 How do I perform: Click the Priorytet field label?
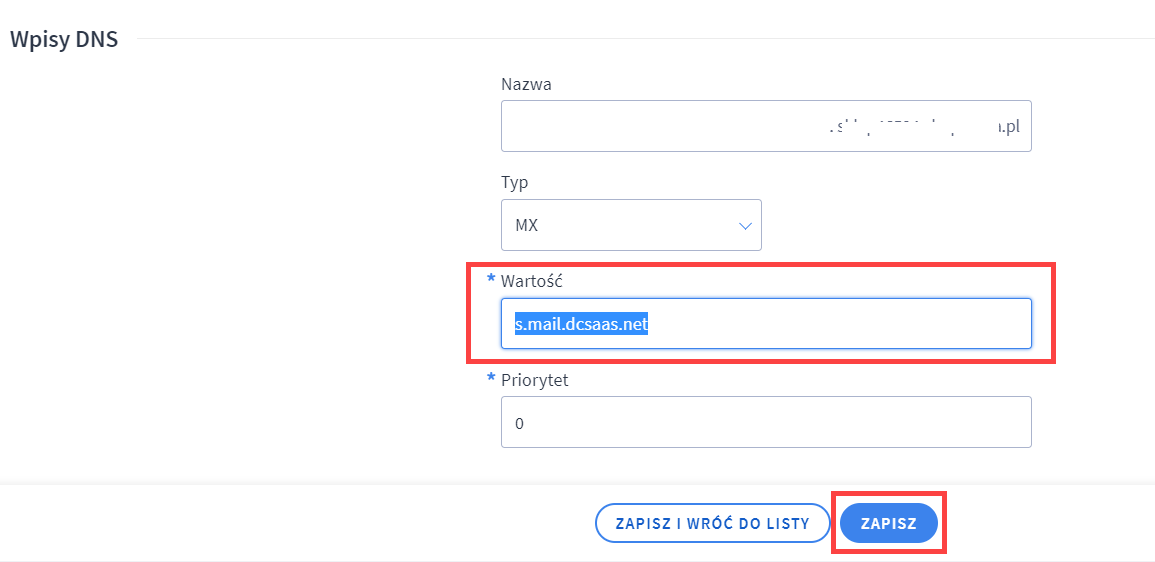[x=535, y=380]
